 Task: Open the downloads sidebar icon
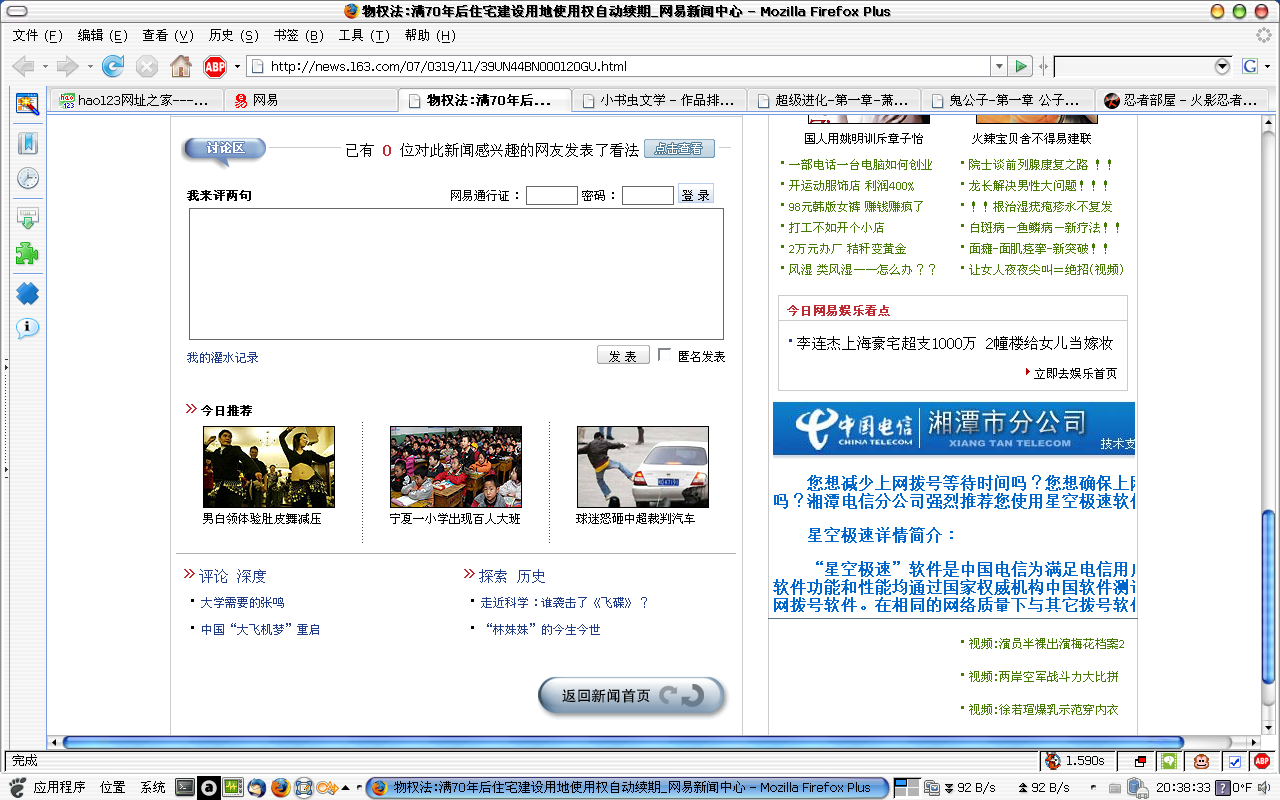pos(28,218)
